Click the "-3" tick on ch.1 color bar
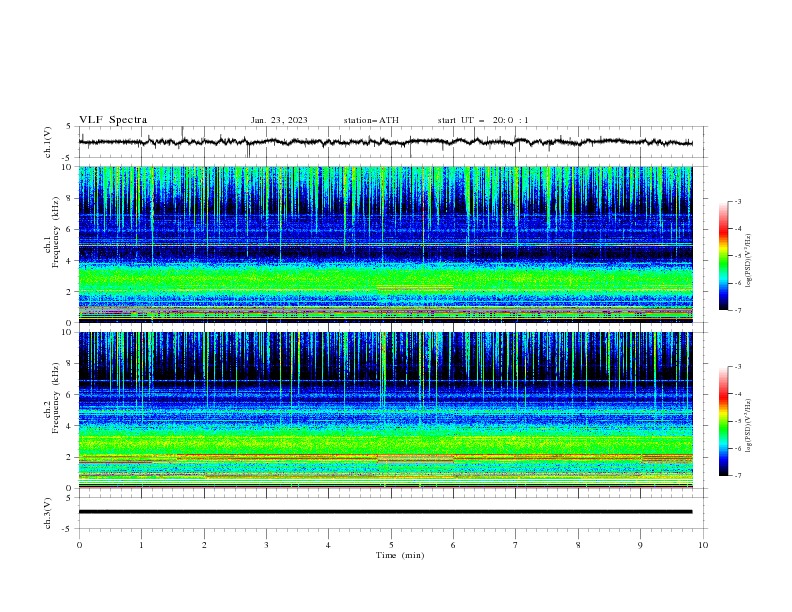This screenshot has height=612, width=792. point(737,201)
